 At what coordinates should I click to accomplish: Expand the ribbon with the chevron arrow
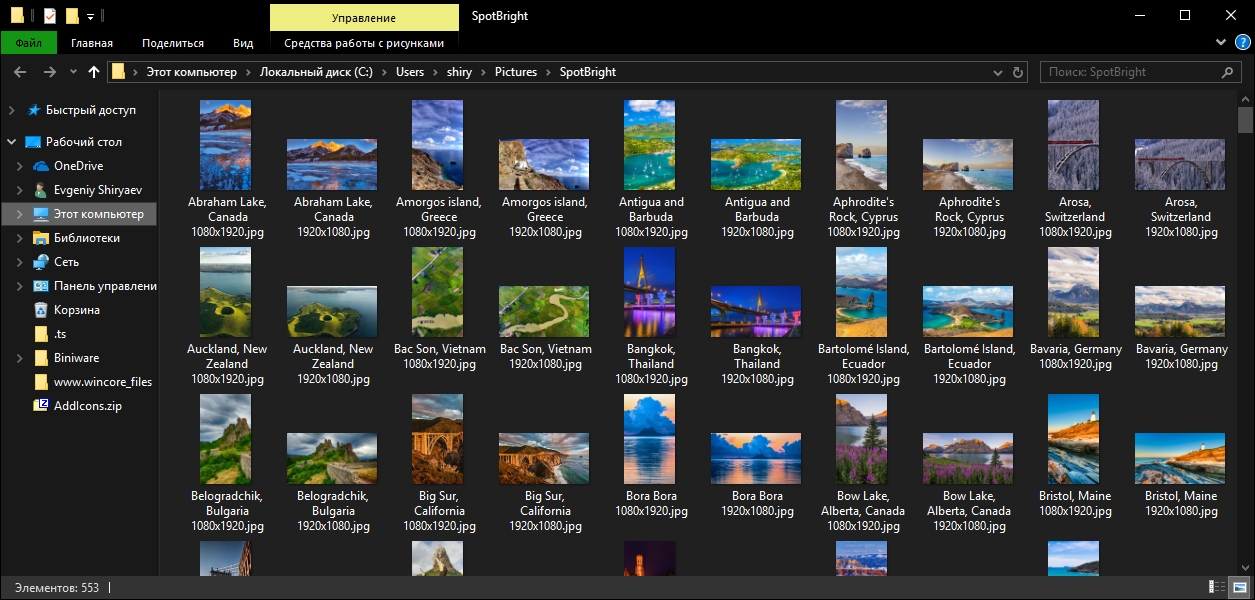tap(1222, 42)
